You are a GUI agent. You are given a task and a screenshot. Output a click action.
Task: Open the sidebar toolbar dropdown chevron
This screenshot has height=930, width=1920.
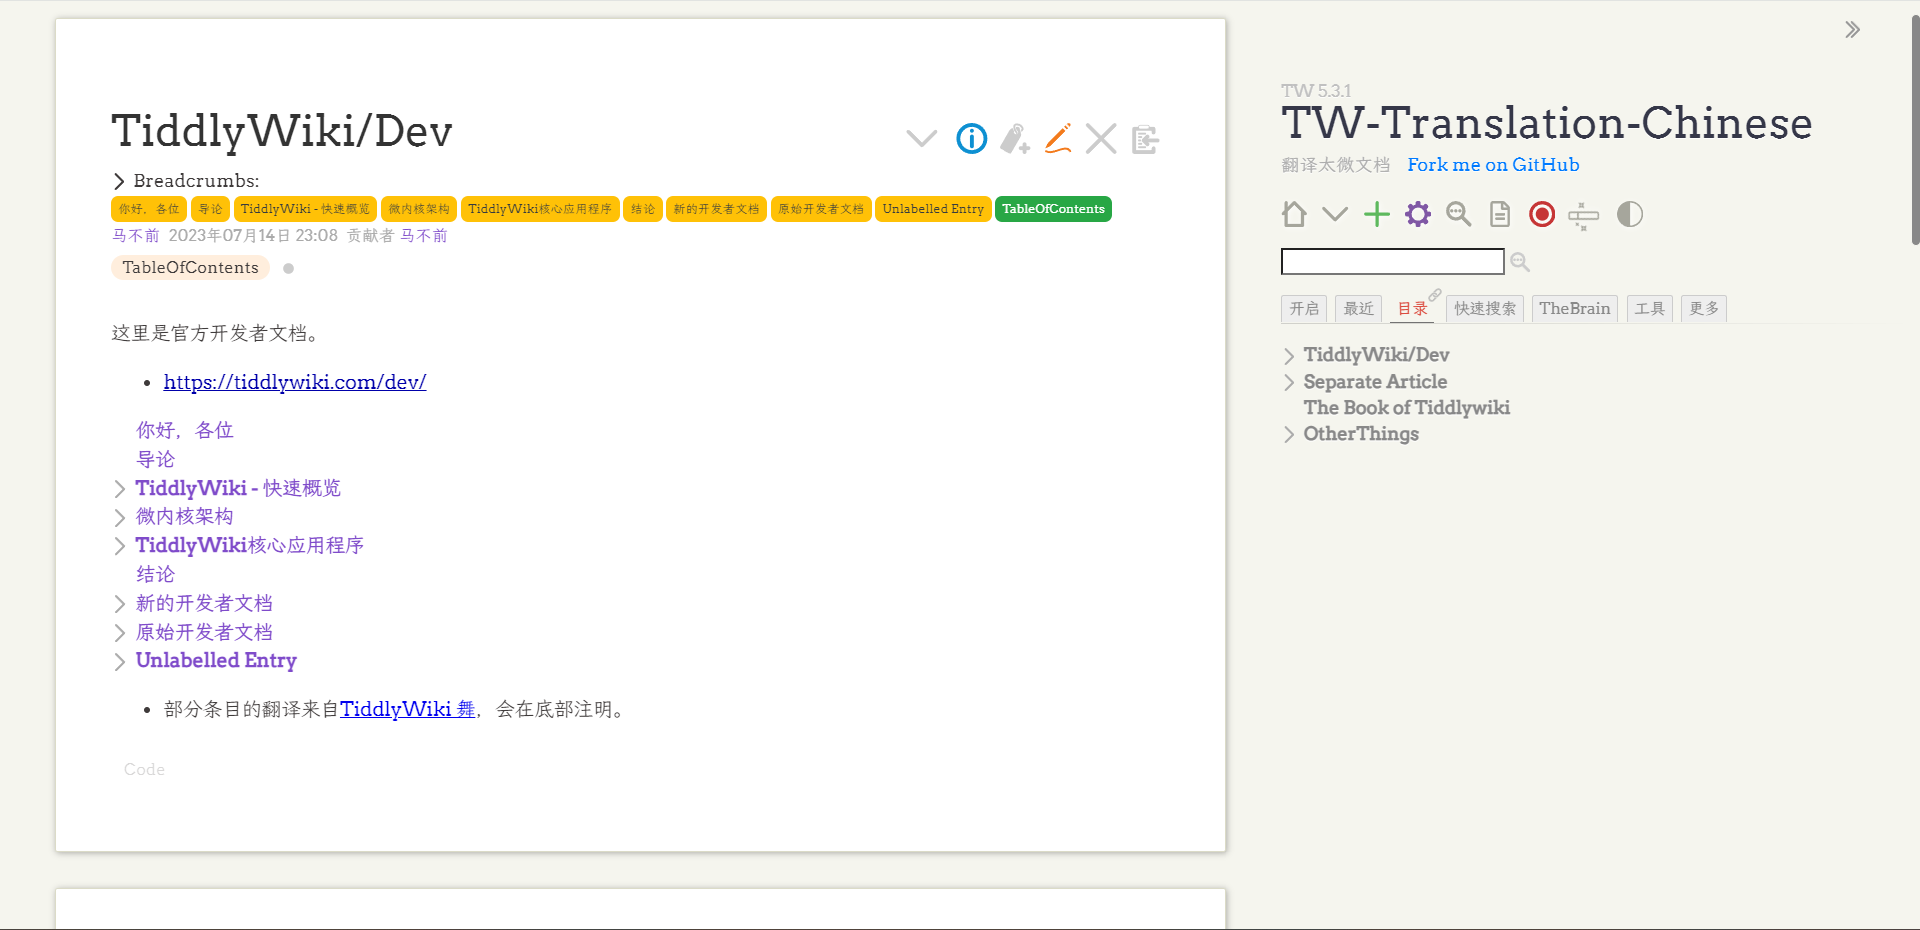1335,214
